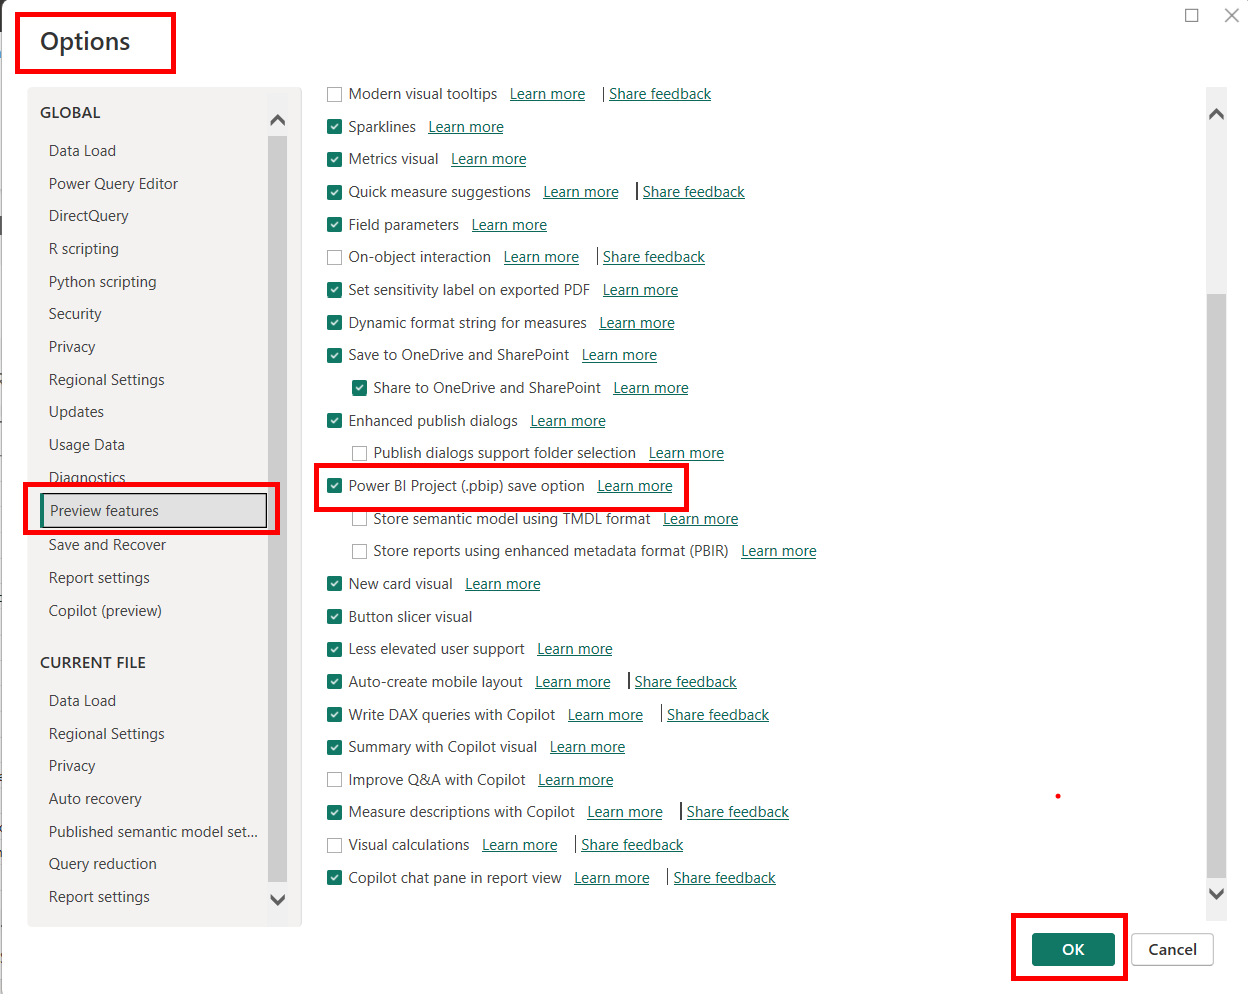Click the Cancel button
The width and height of the screenshot is (1248, 994).
pos(1172,949)
